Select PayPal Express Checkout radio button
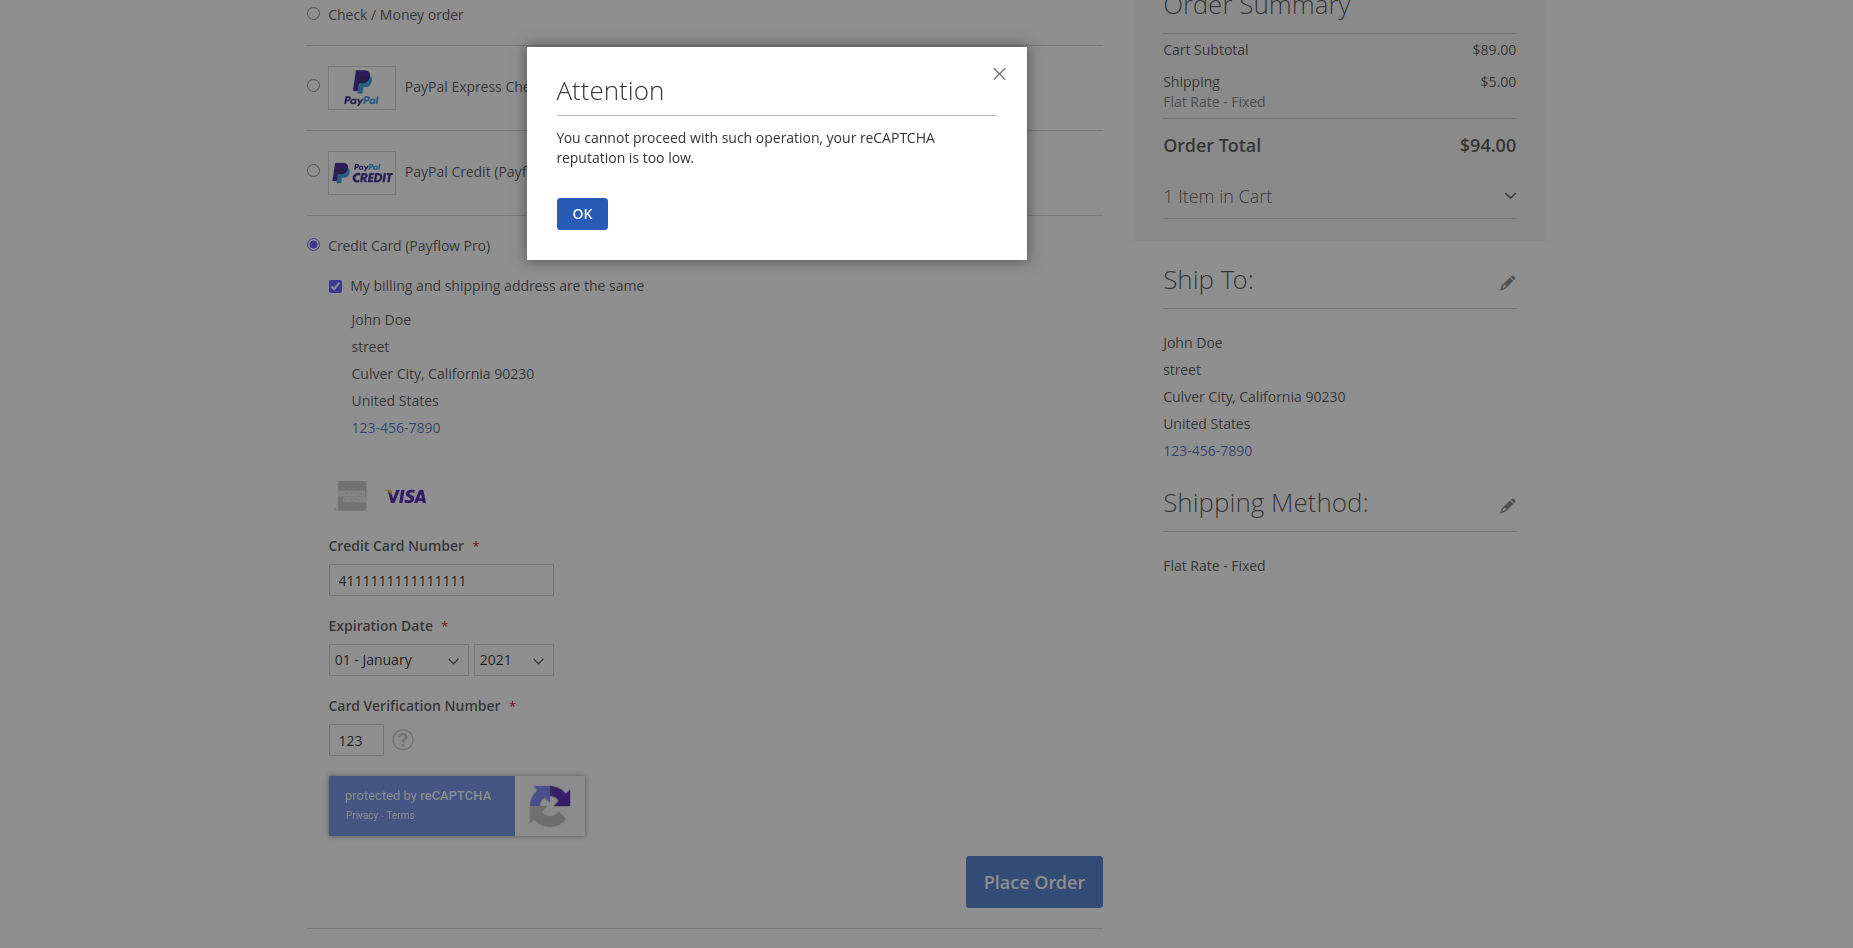This screenshot has width=1853, height=948. (313, 86)
